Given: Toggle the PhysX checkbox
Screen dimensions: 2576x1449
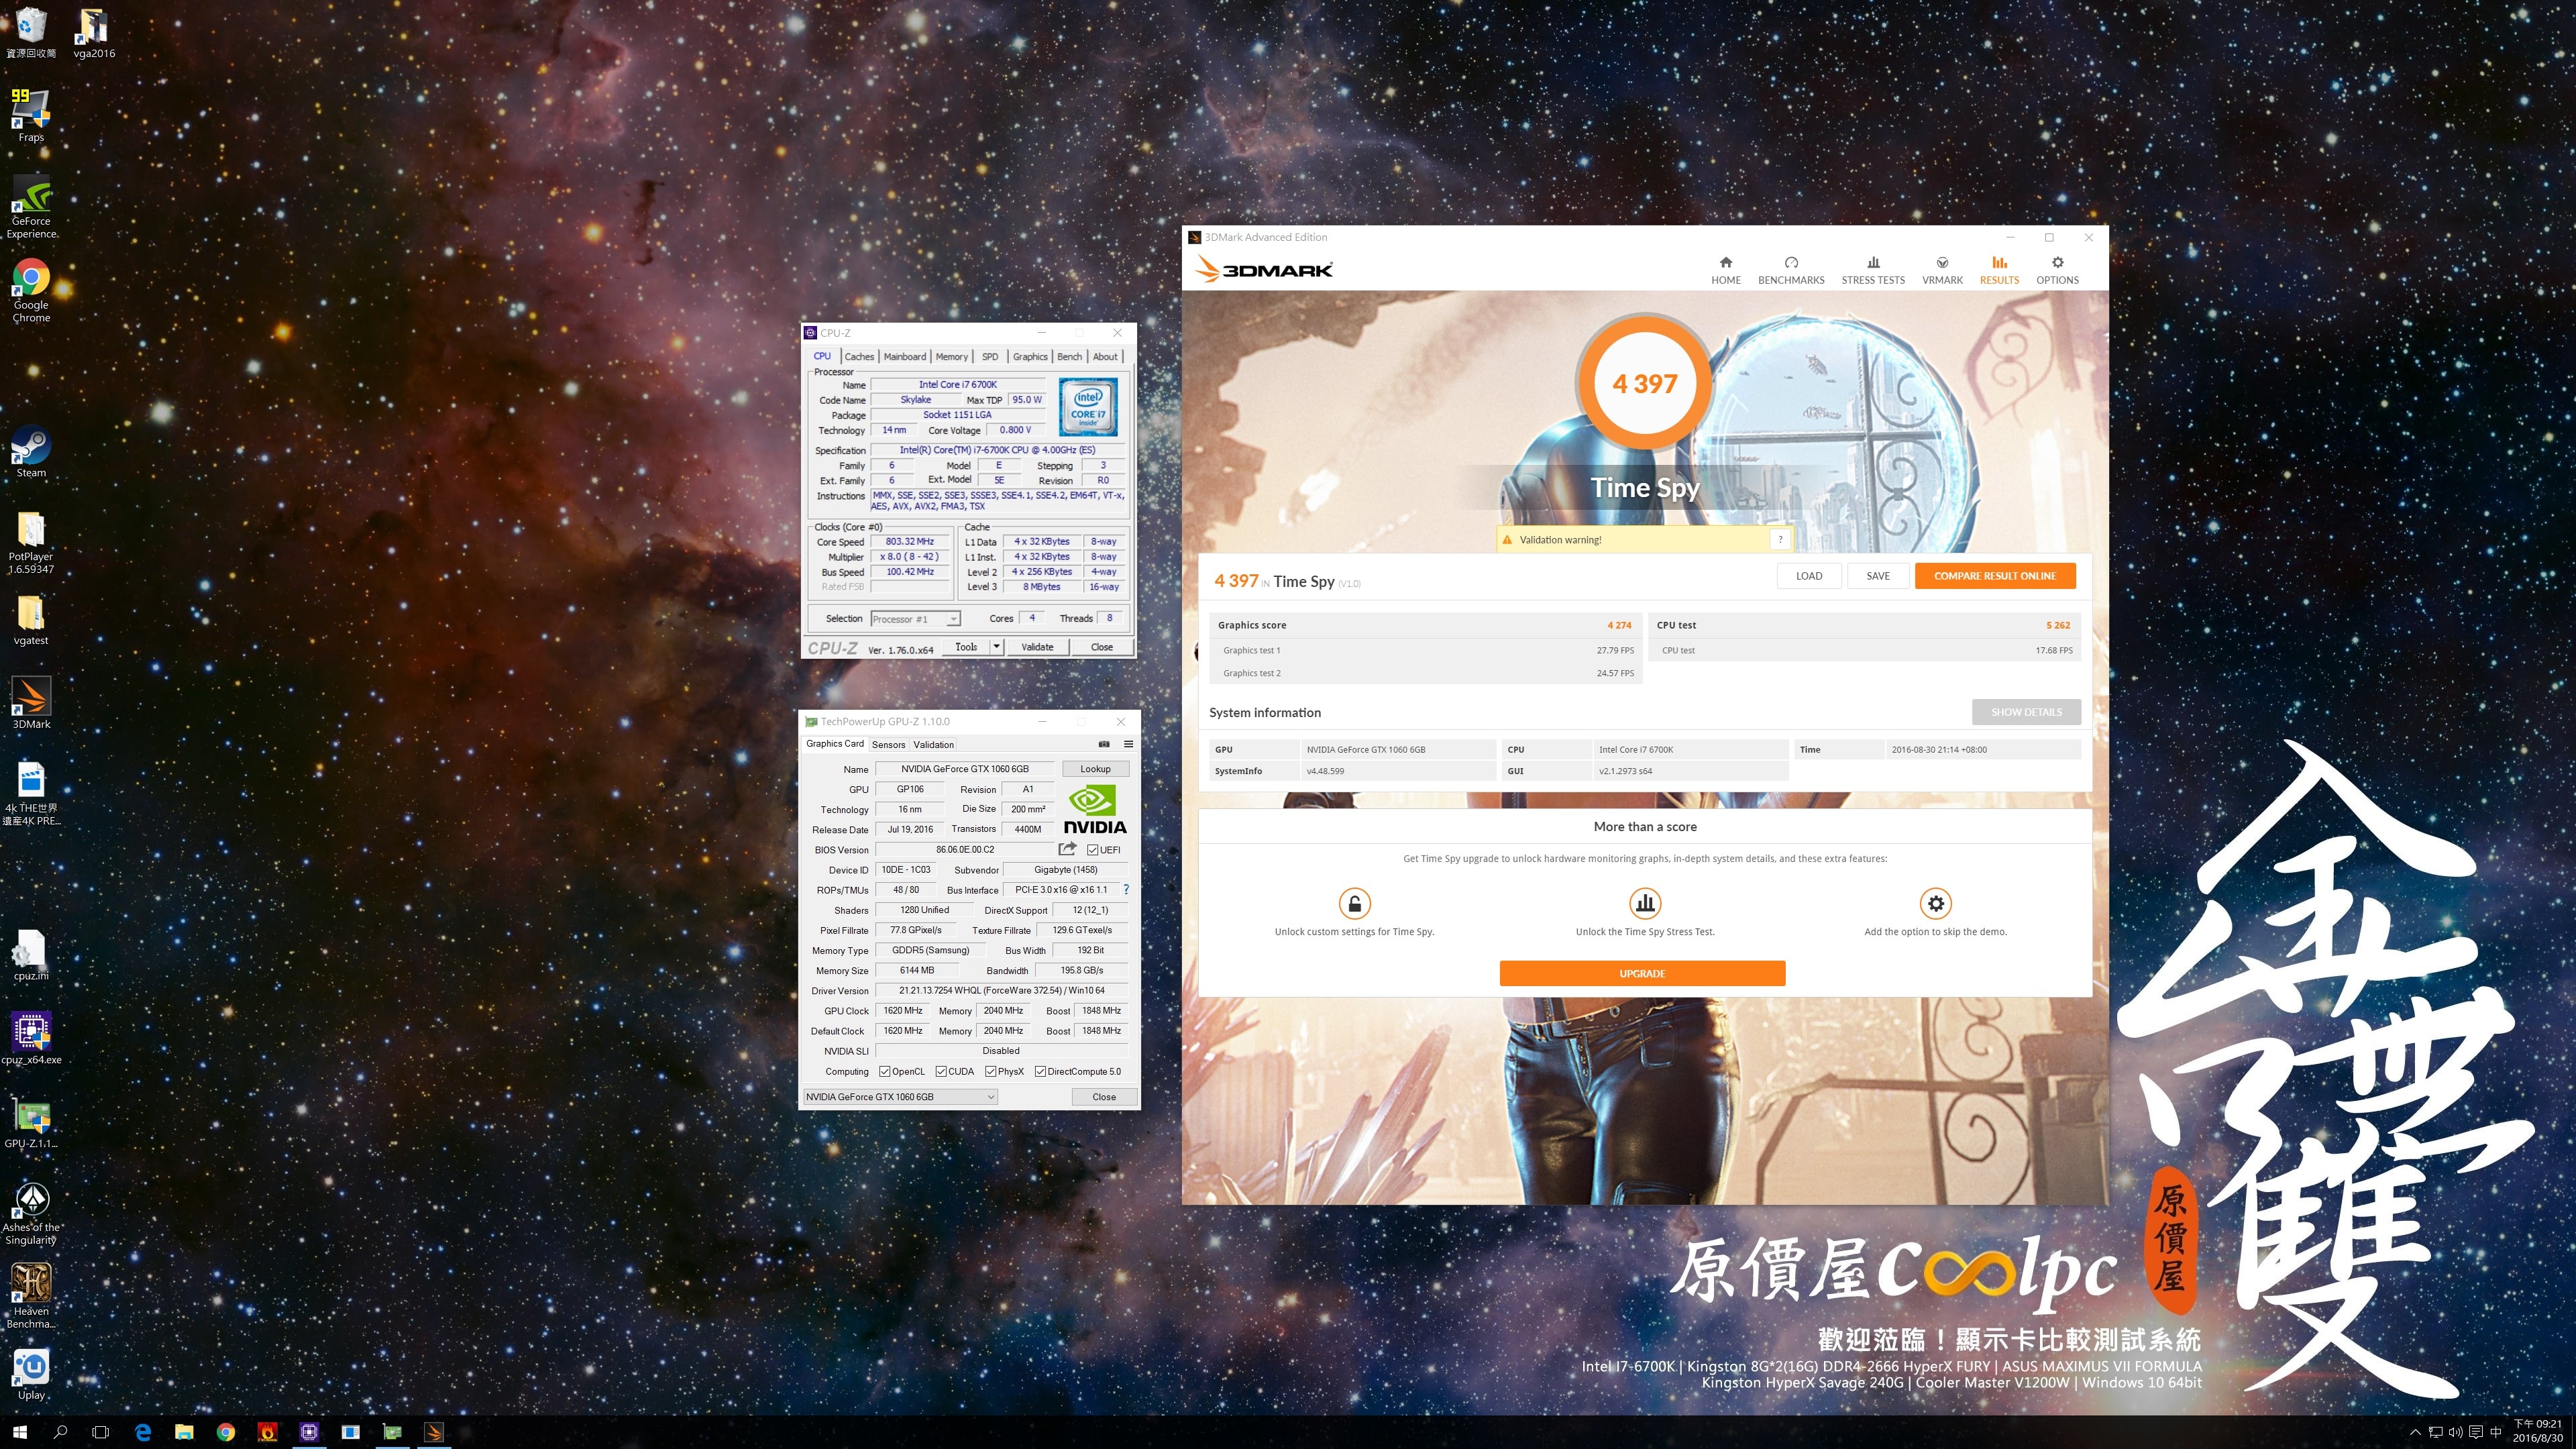Looking at the screenshot, I should pos(990,1071).
